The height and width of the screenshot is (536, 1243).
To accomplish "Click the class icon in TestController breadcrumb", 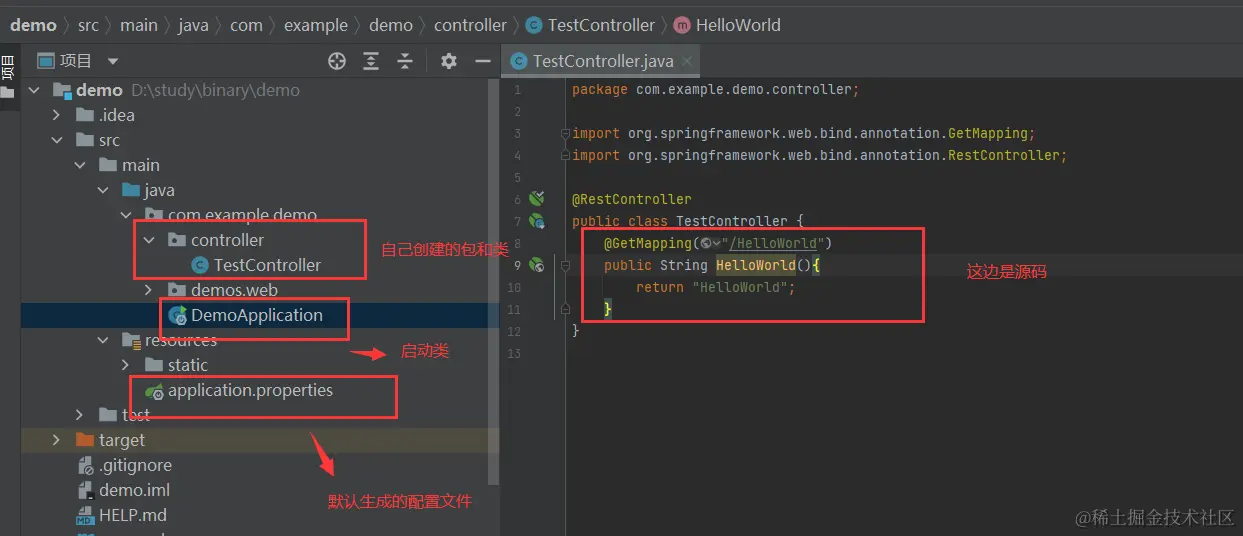I will (534, 25).
